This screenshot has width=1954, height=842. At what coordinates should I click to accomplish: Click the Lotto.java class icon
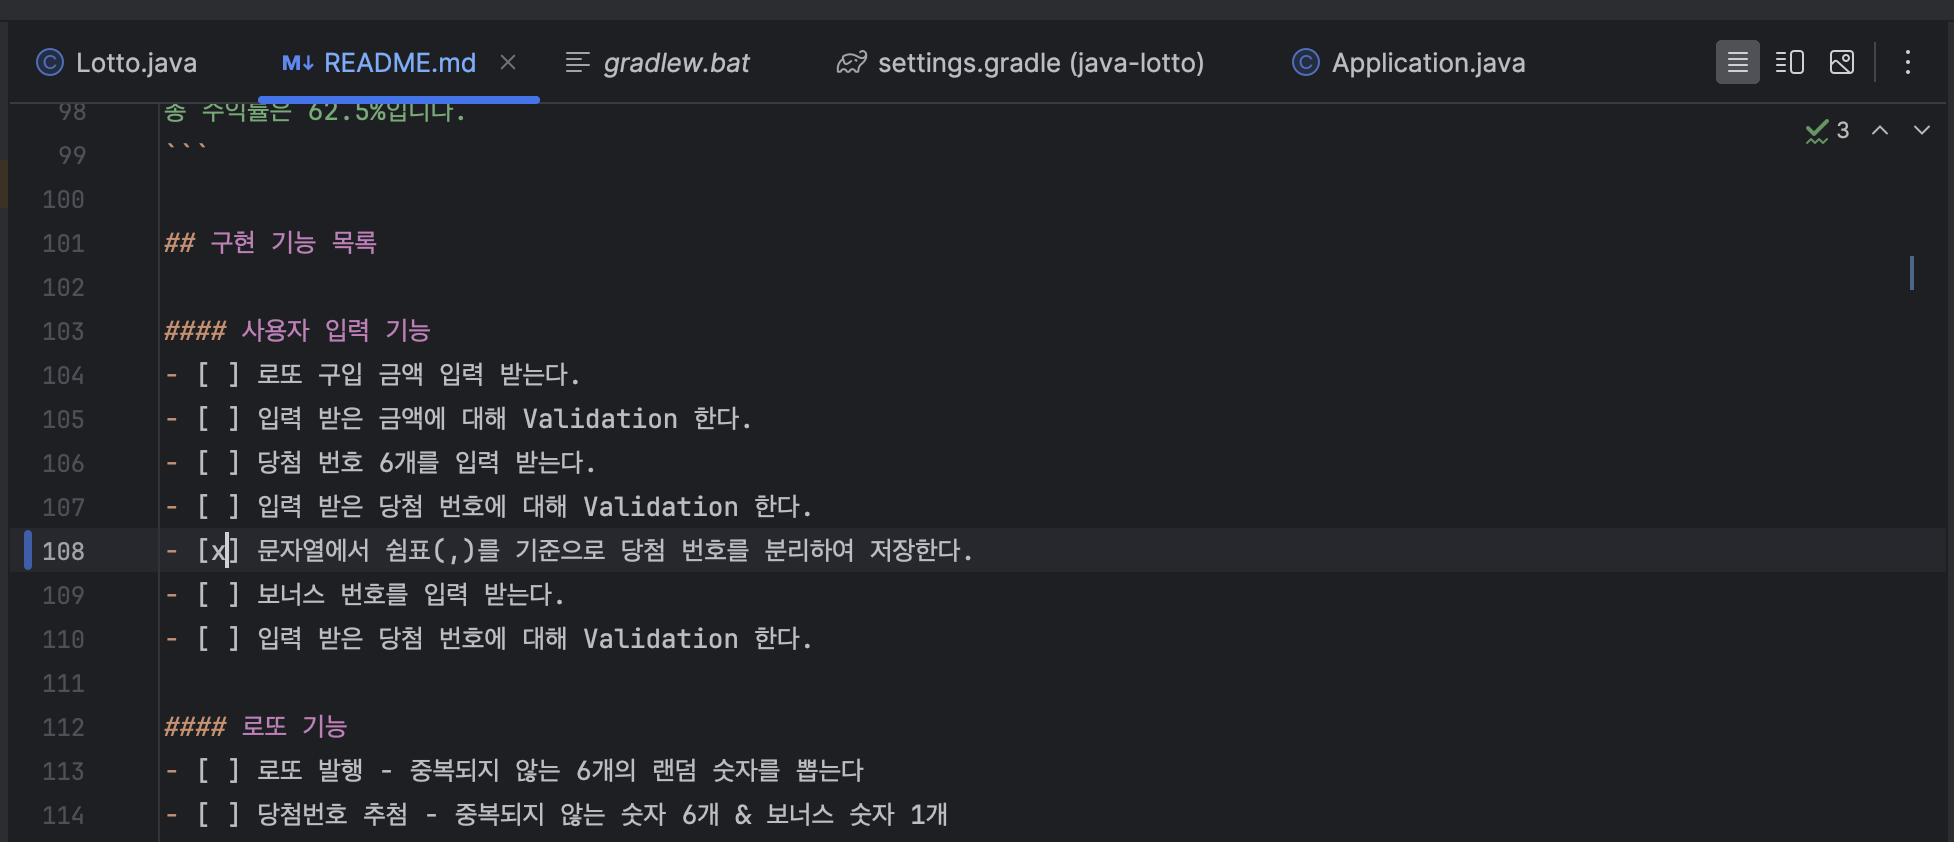(50, 63)
